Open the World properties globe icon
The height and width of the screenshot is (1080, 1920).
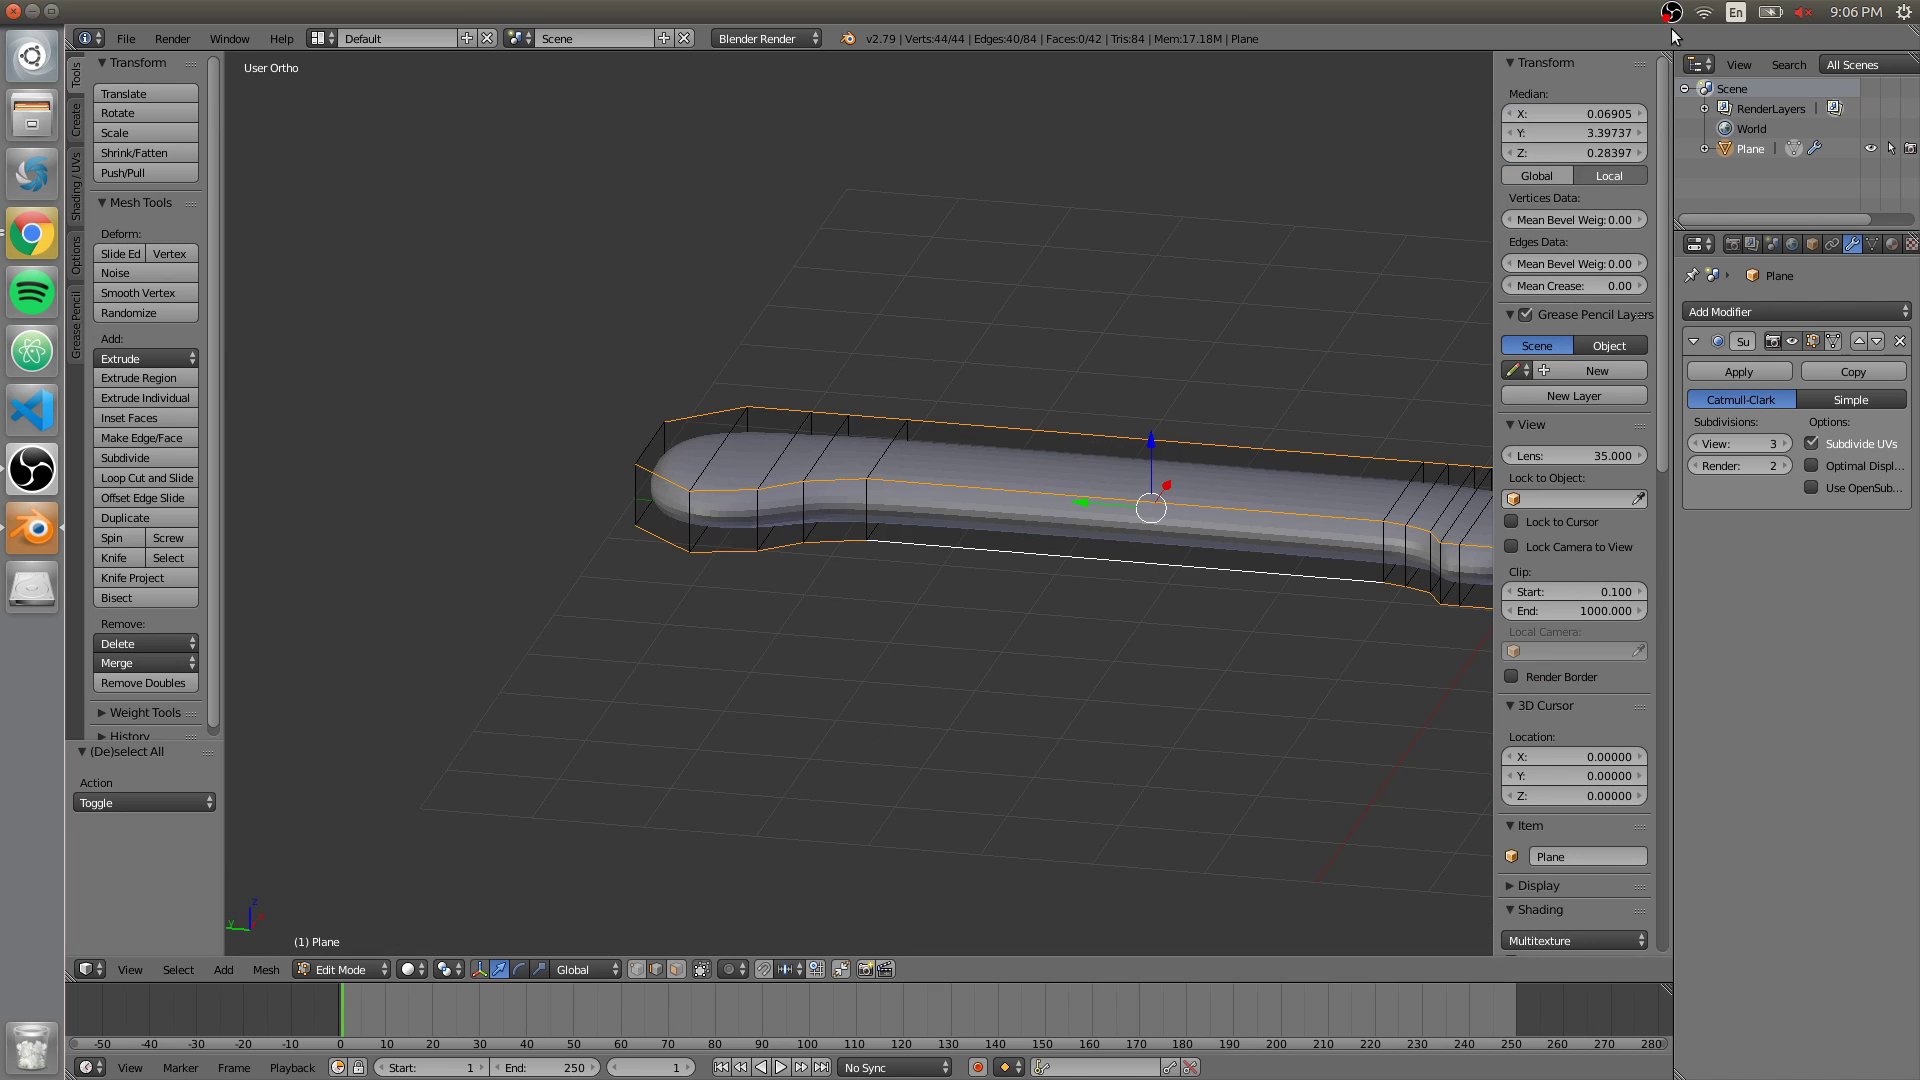coord(1792,244)
